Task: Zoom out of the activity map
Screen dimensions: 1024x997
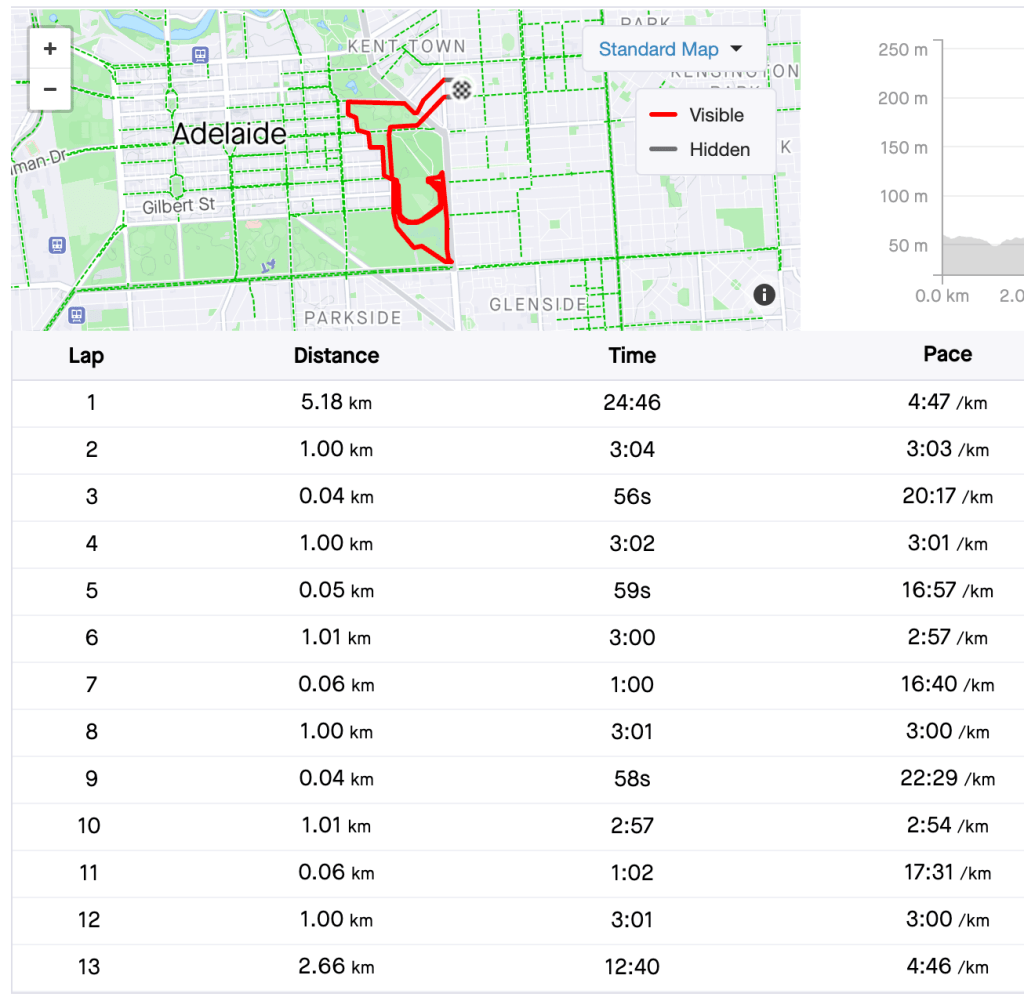Action: click(x=50, y=90)
